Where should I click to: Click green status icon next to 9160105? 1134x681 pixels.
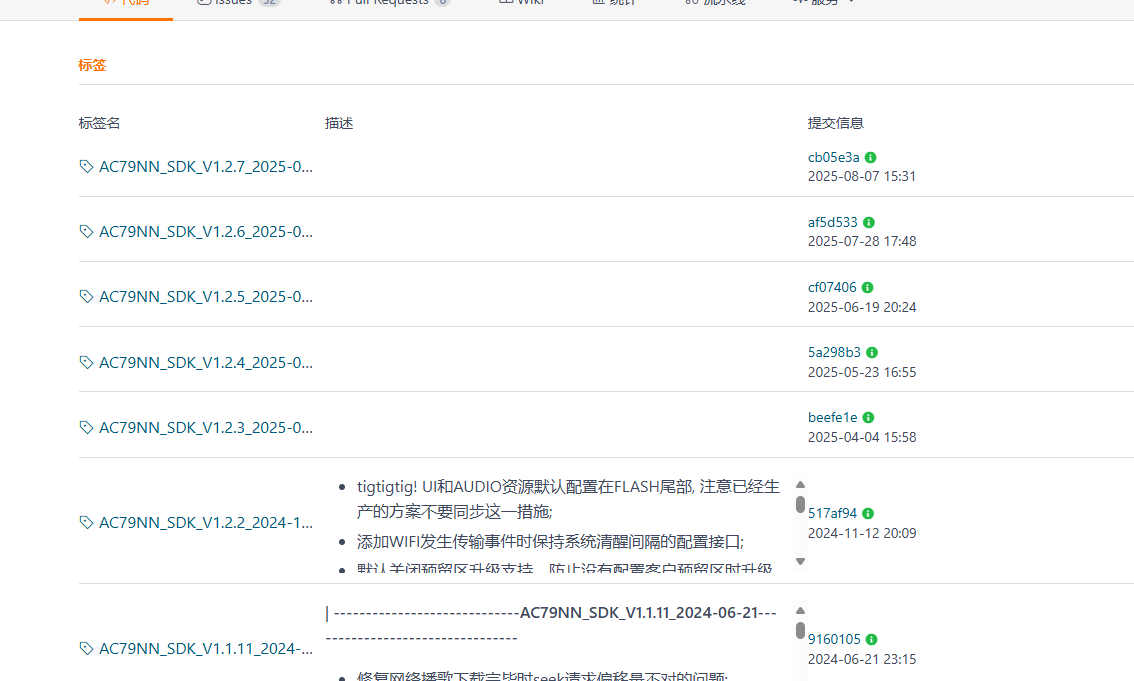871,640
